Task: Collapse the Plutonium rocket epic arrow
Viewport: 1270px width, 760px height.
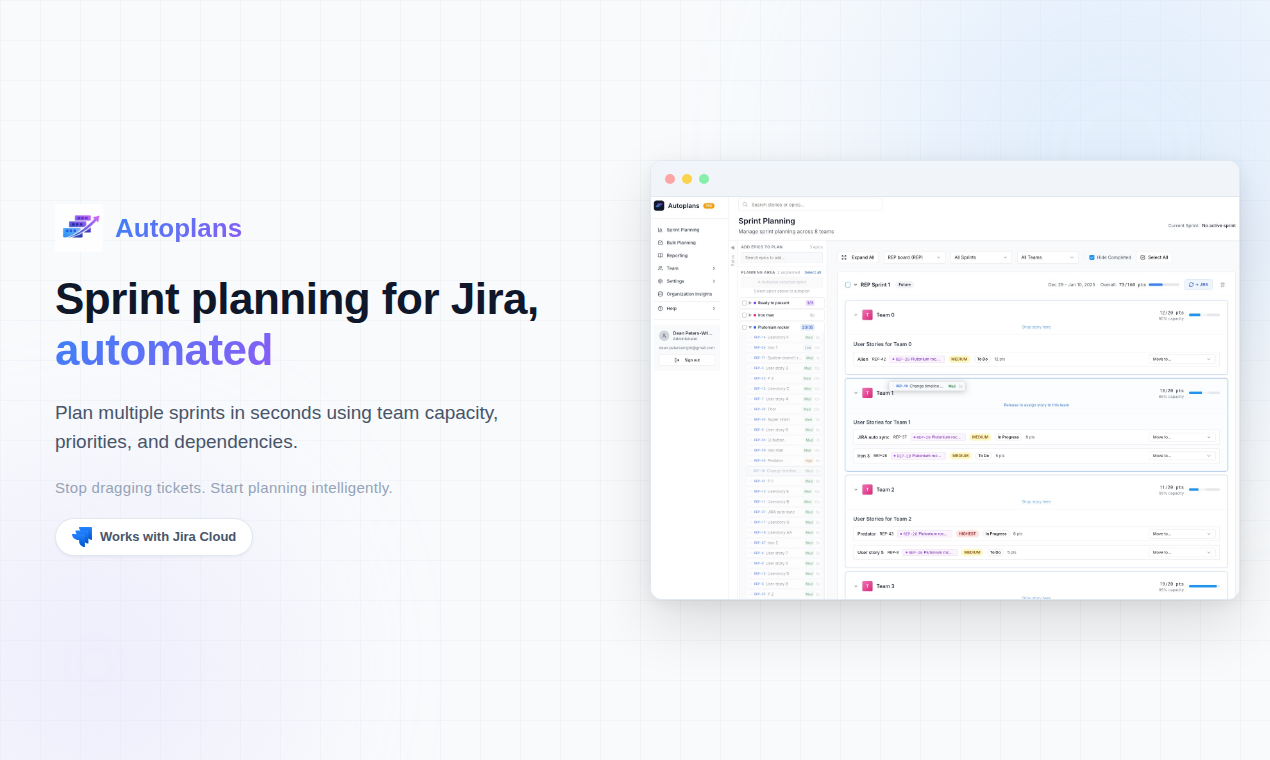Action: [x=750, y=327]
